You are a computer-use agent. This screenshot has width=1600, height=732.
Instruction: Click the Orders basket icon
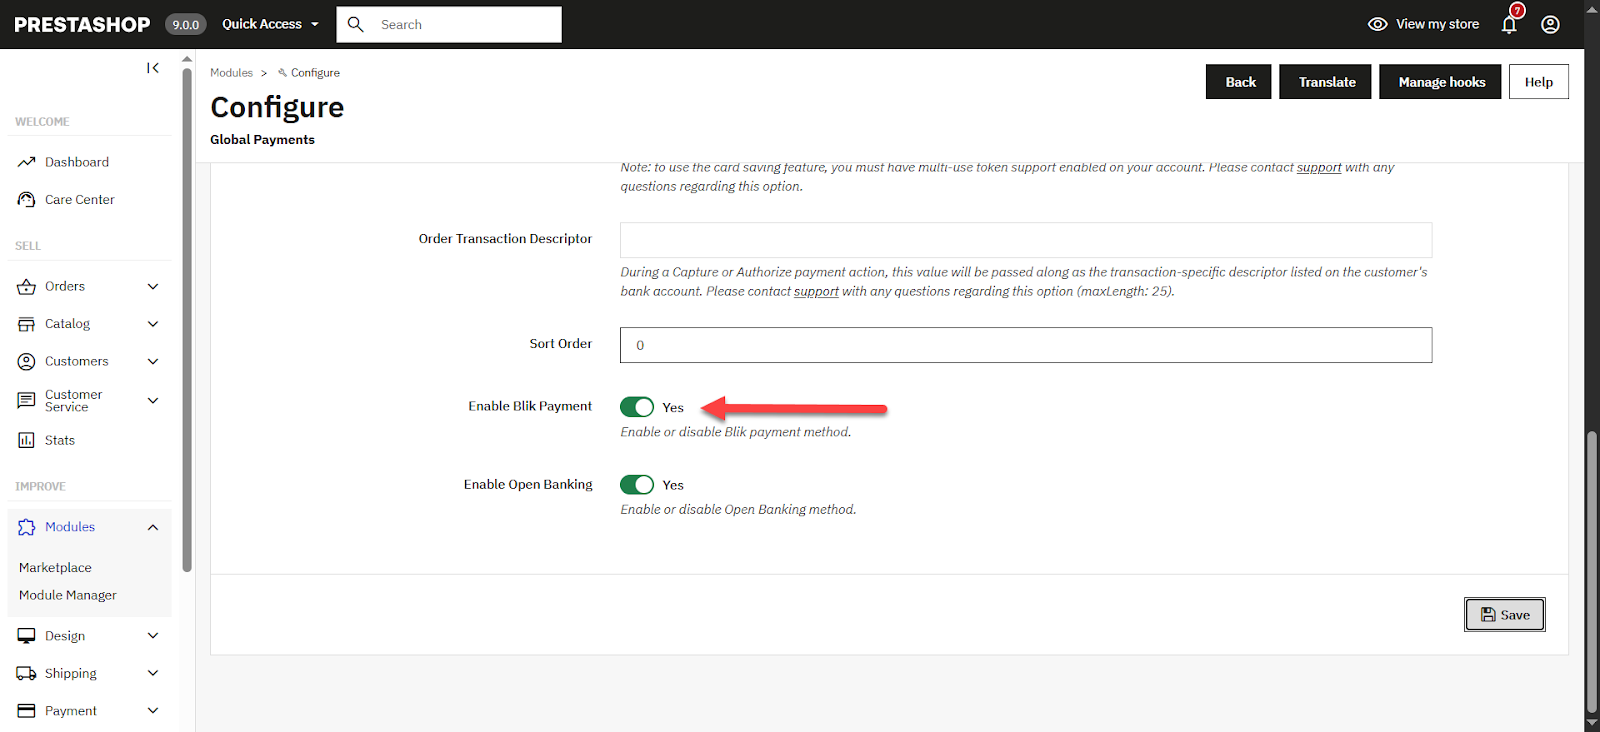tap(27, 287)
